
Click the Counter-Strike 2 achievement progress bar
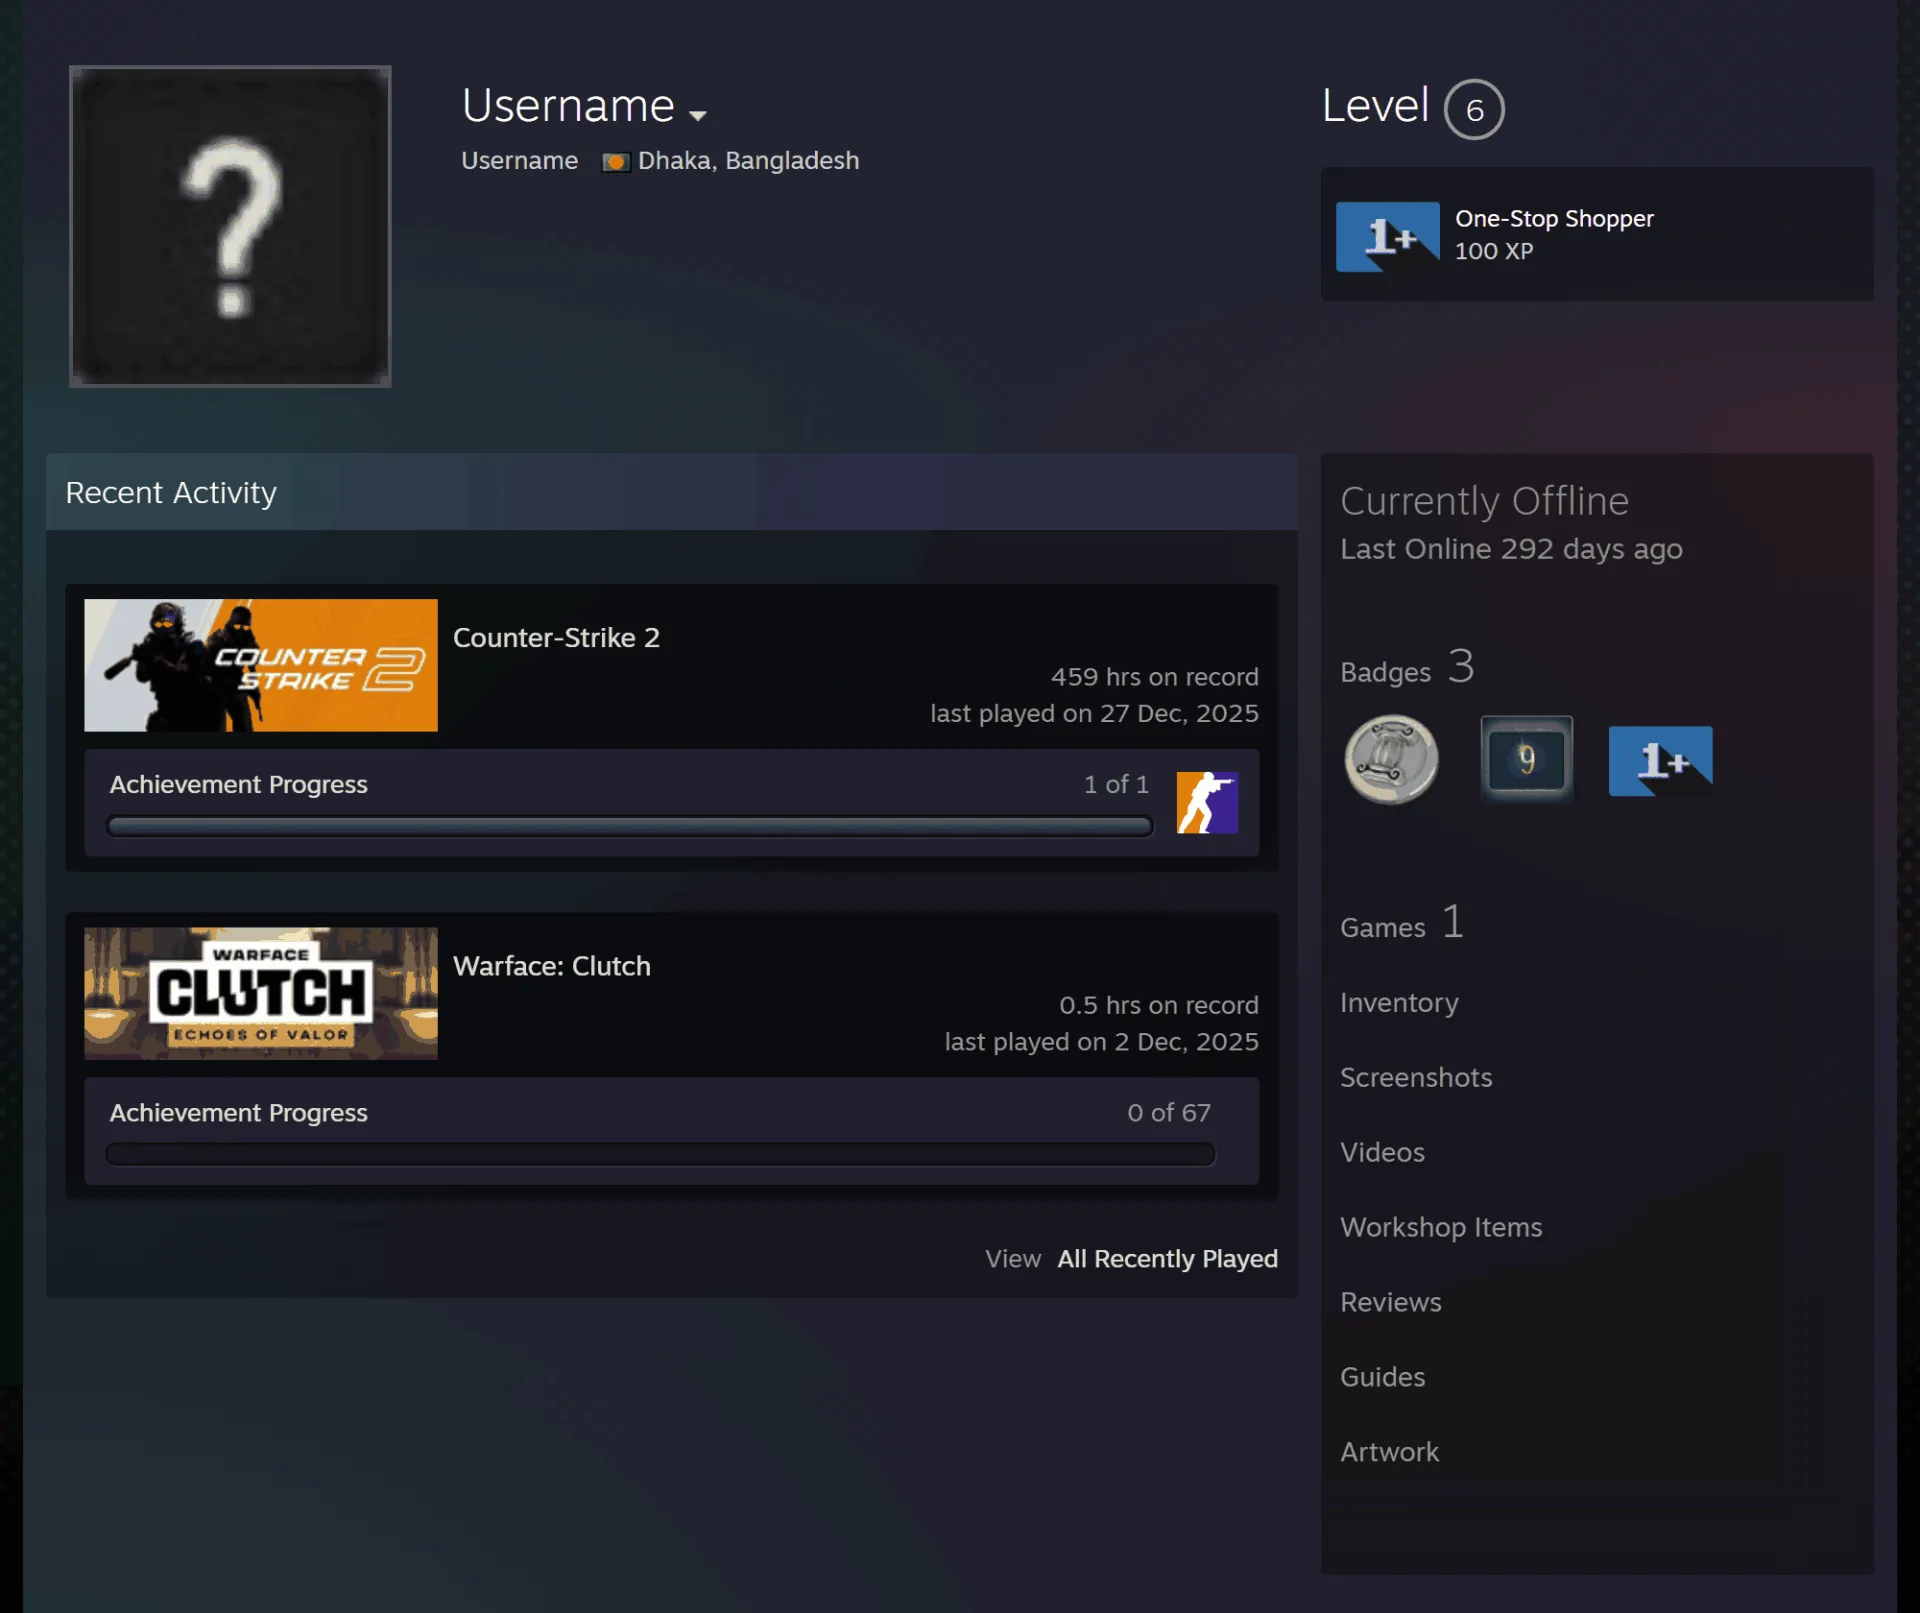click(x=630, y=826)
